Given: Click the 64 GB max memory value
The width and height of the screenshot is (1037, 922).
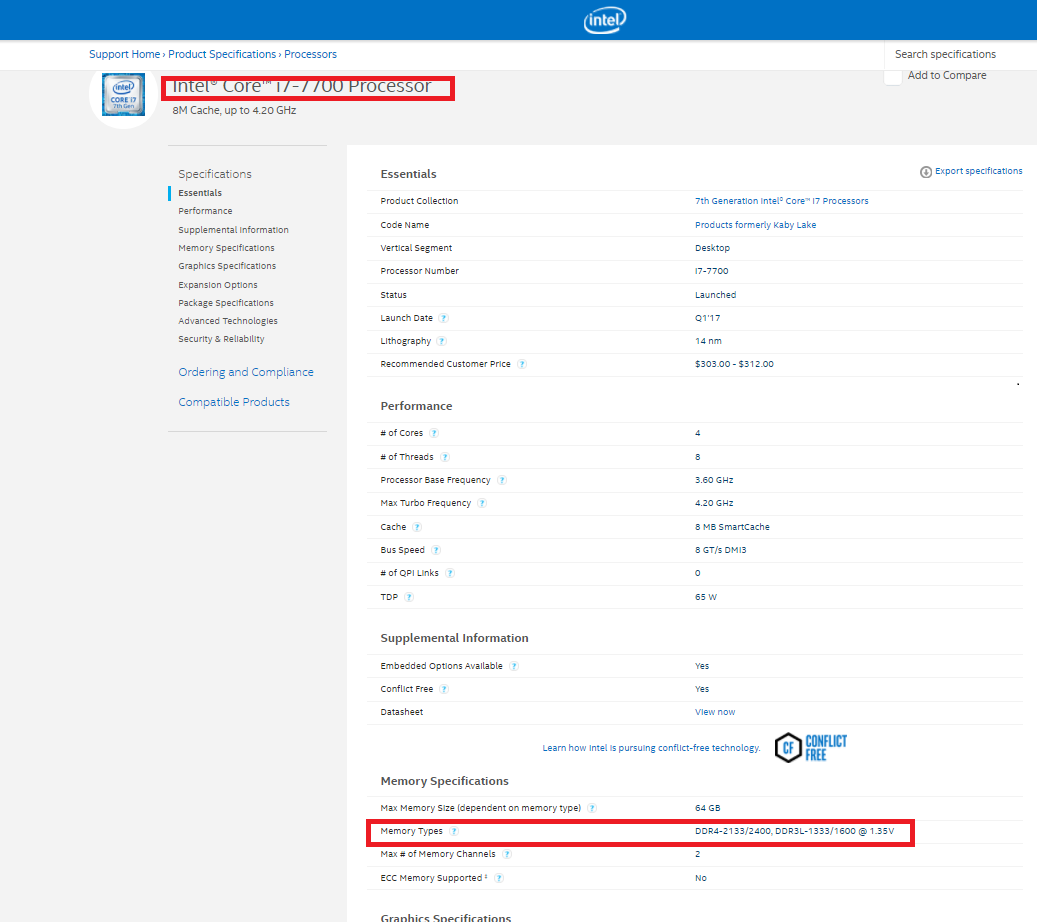Looking at the screenshot, I should click(707, 808).
